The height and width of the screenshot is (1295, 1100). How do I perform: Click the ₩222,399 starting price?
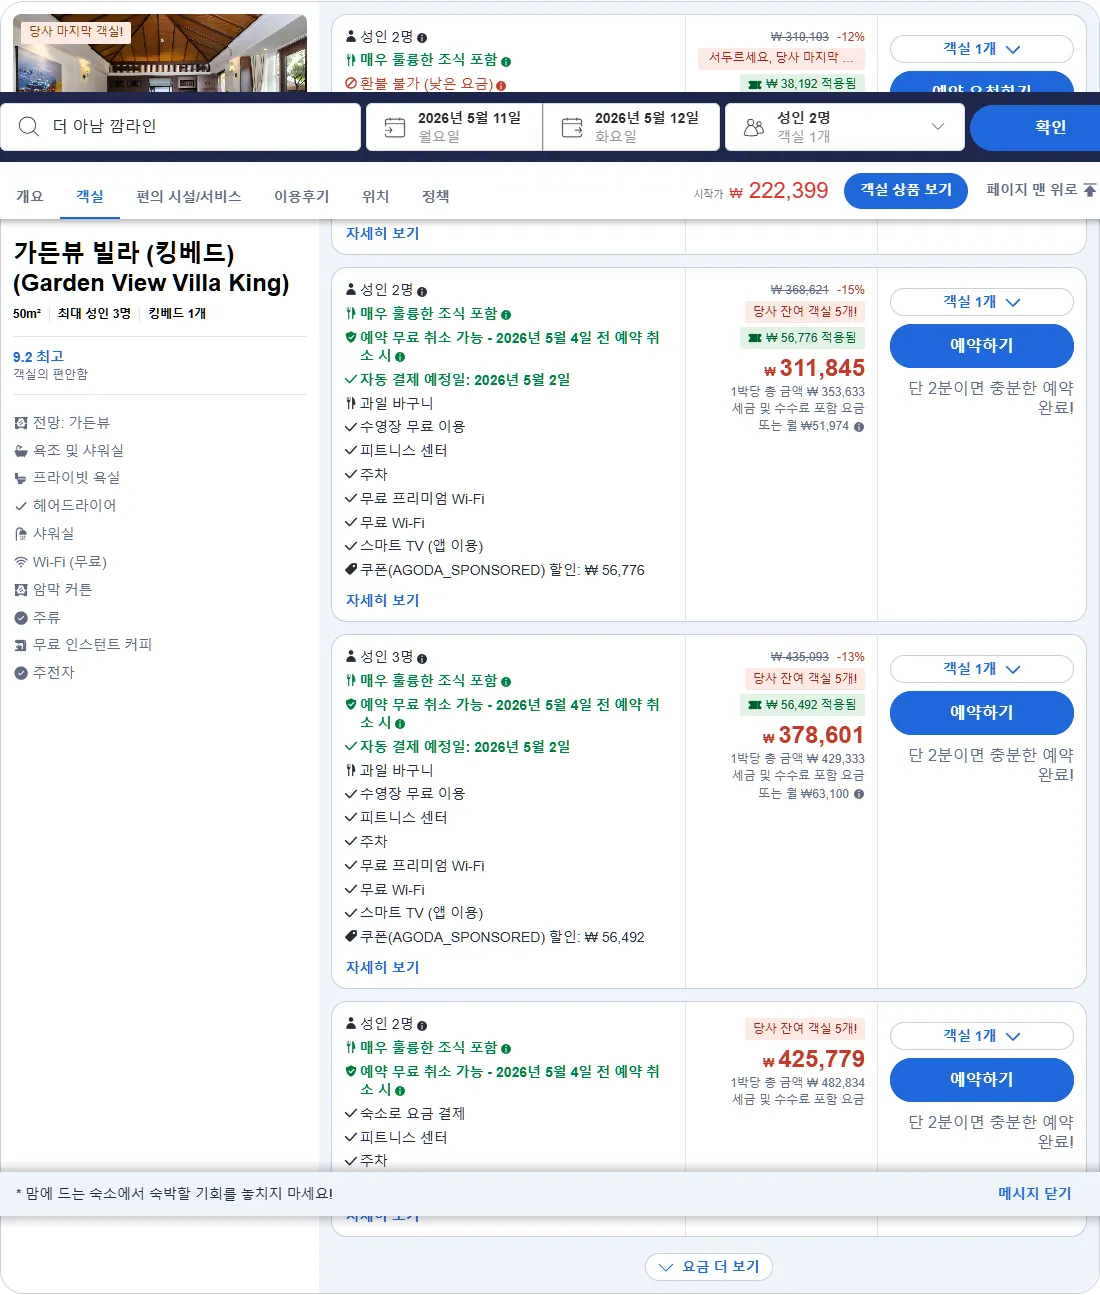[x=778, y=190]
